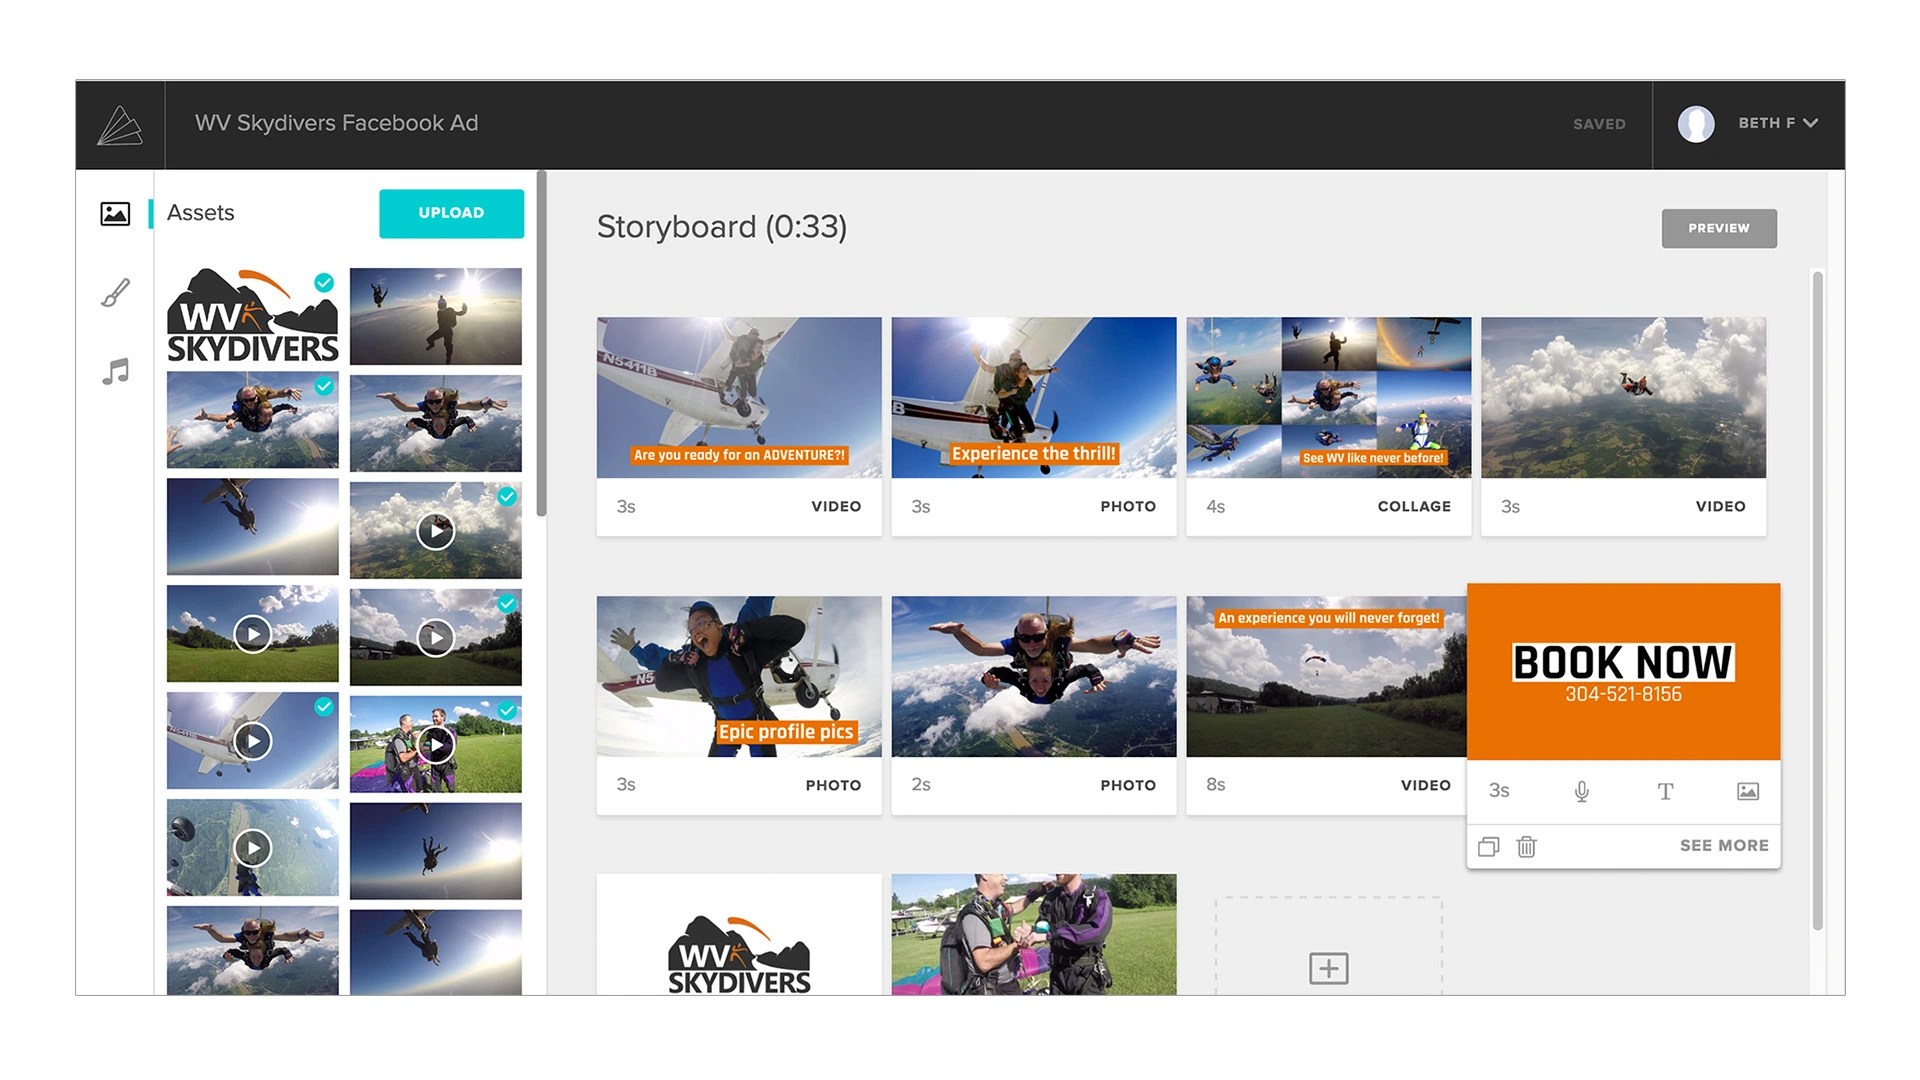
Task: Duplicate the Book Now card
Action: [x=1487, y=846]
